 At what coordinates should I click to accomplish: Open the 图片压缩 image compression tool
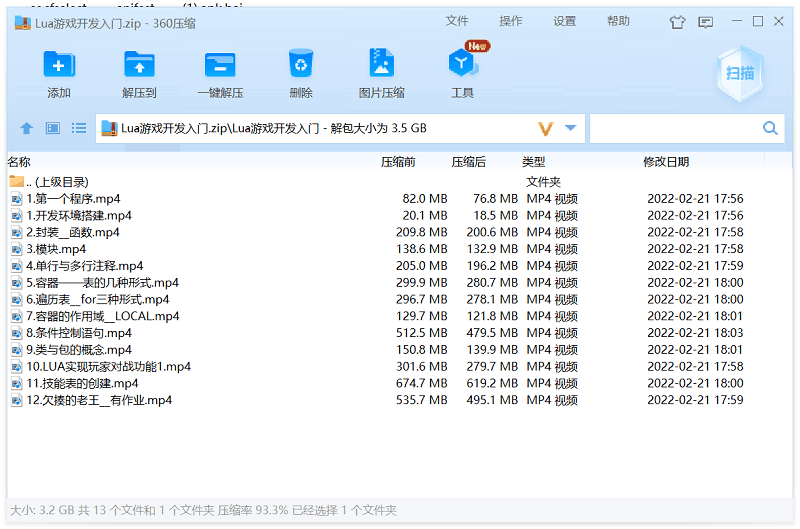pos(381,65)
